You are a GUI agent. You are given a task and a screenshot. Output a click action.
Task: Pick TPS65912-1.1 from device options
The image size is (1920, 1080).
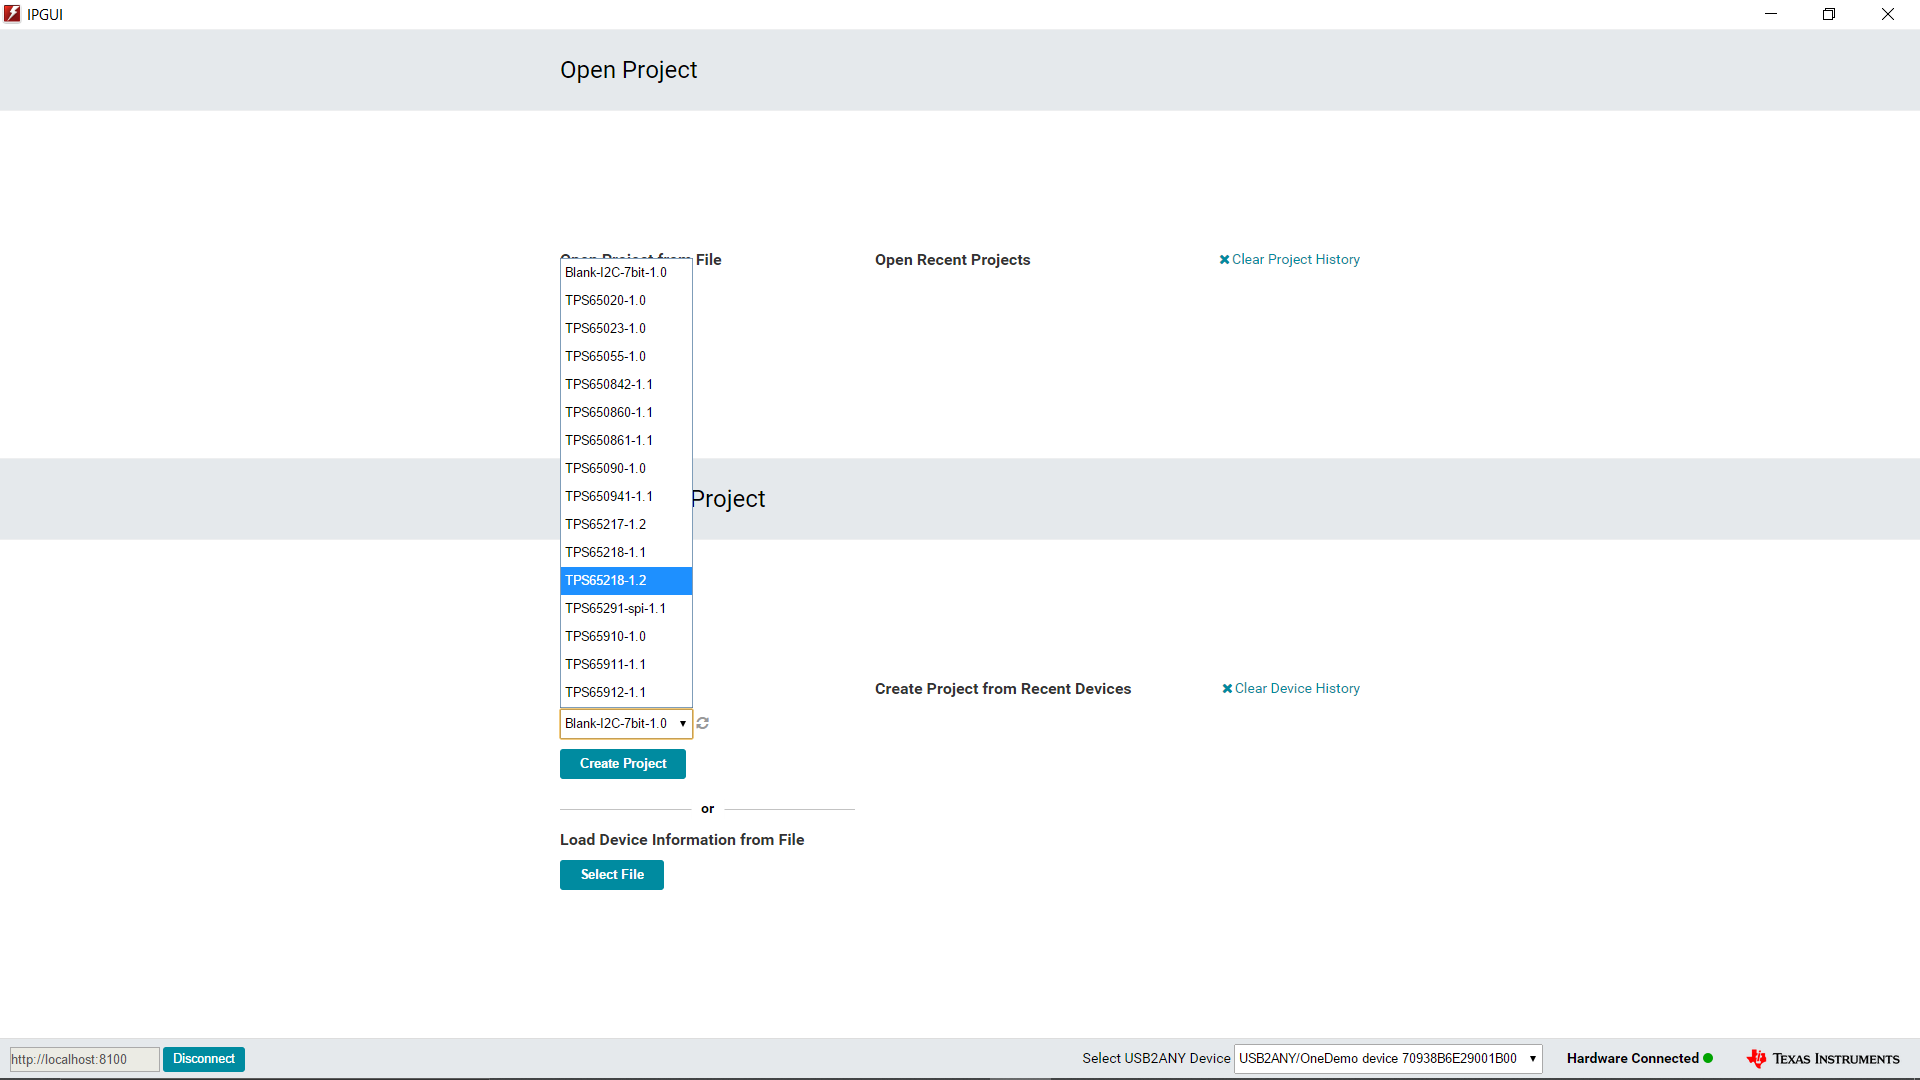point(625,692)
